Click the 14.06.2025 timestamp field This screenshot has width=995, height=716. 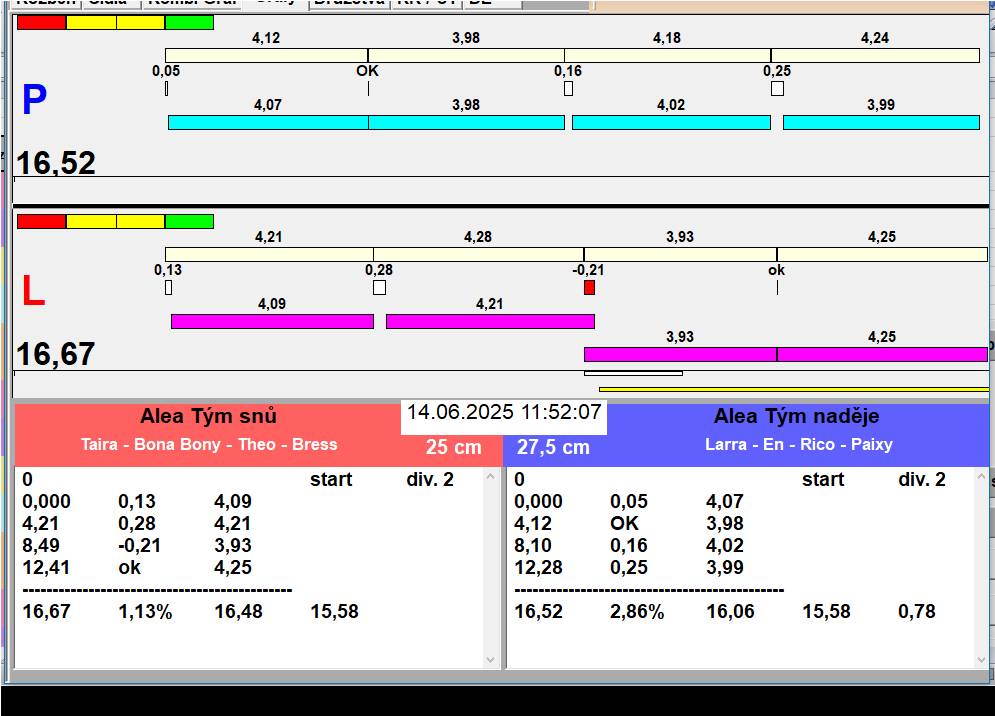pyautogui.click(x=503, y=413)
